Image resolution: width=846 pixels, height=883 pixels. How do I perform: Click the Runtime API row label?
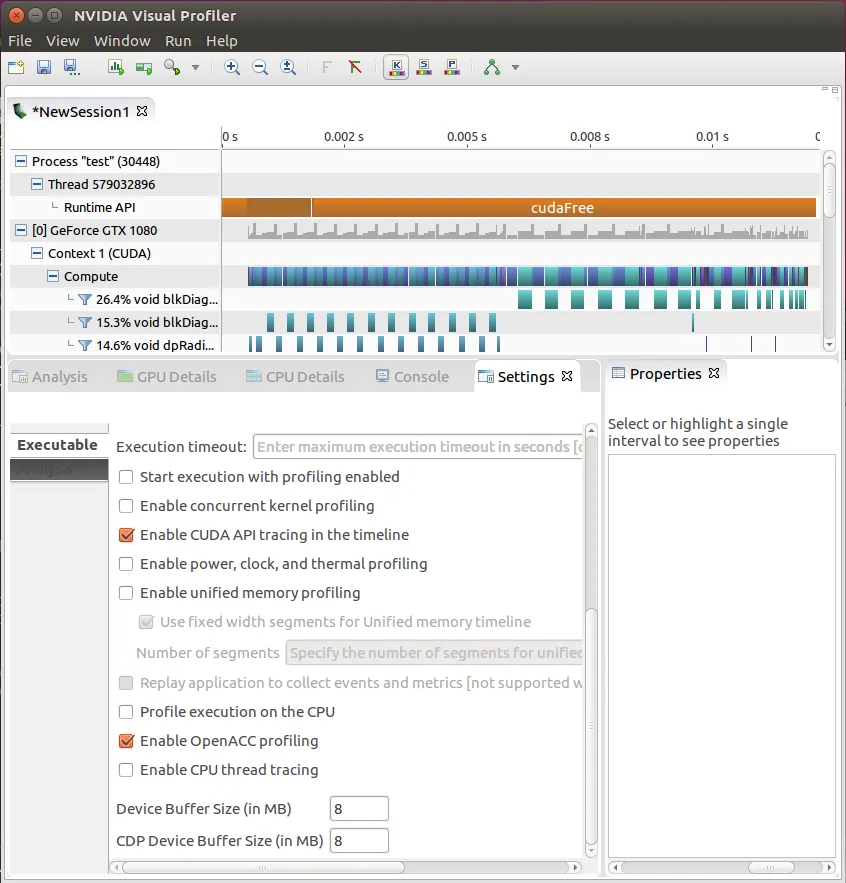coord(100,207)
